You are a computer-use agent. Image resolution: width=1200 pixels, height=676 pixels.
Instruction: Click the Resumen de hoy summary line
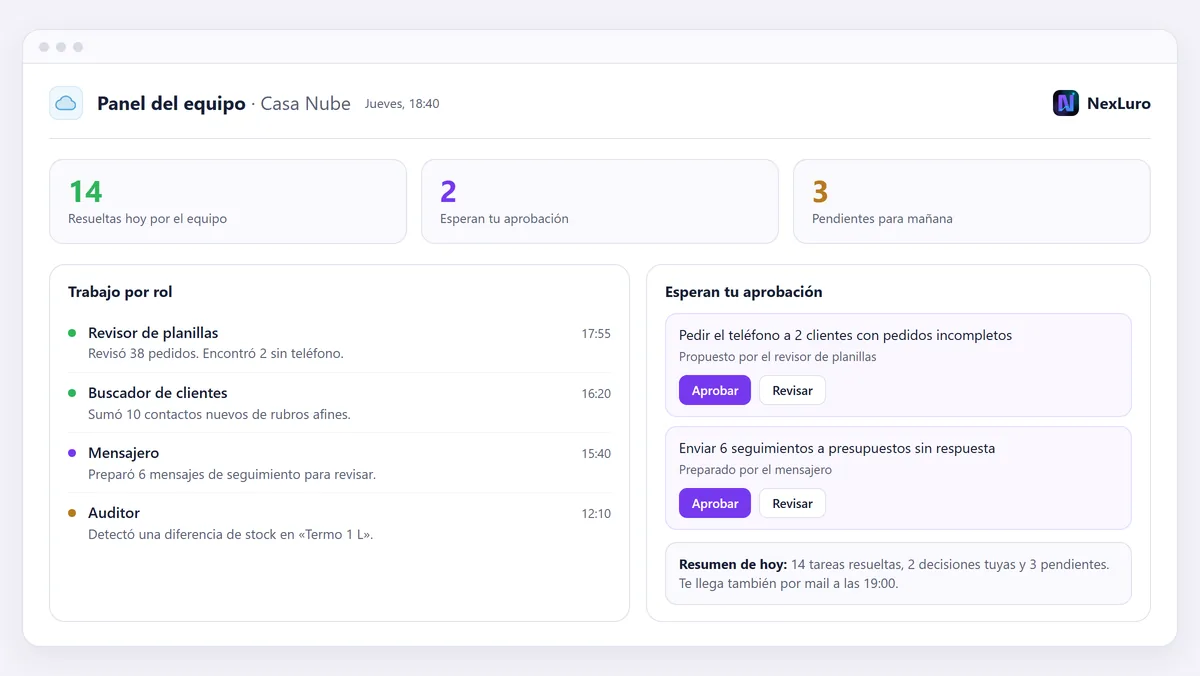[894, 564]
